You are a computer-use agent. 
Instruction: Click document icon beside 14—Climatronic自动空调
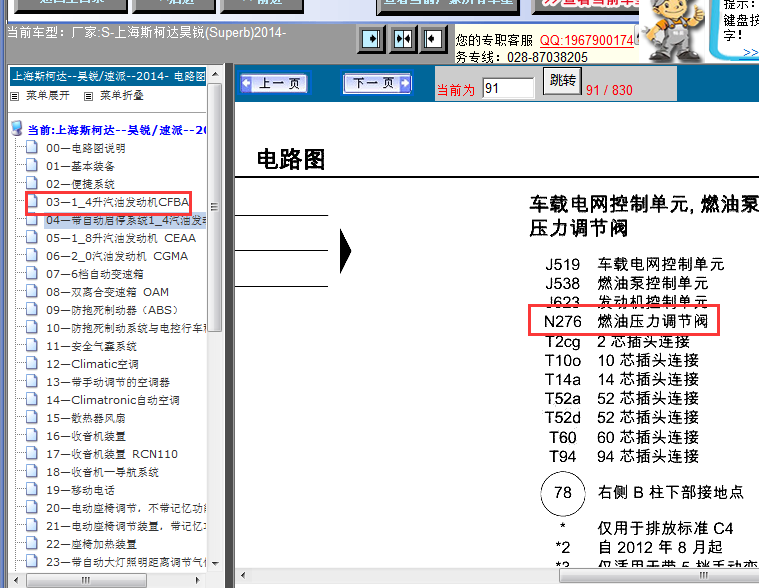pos(32,399)
